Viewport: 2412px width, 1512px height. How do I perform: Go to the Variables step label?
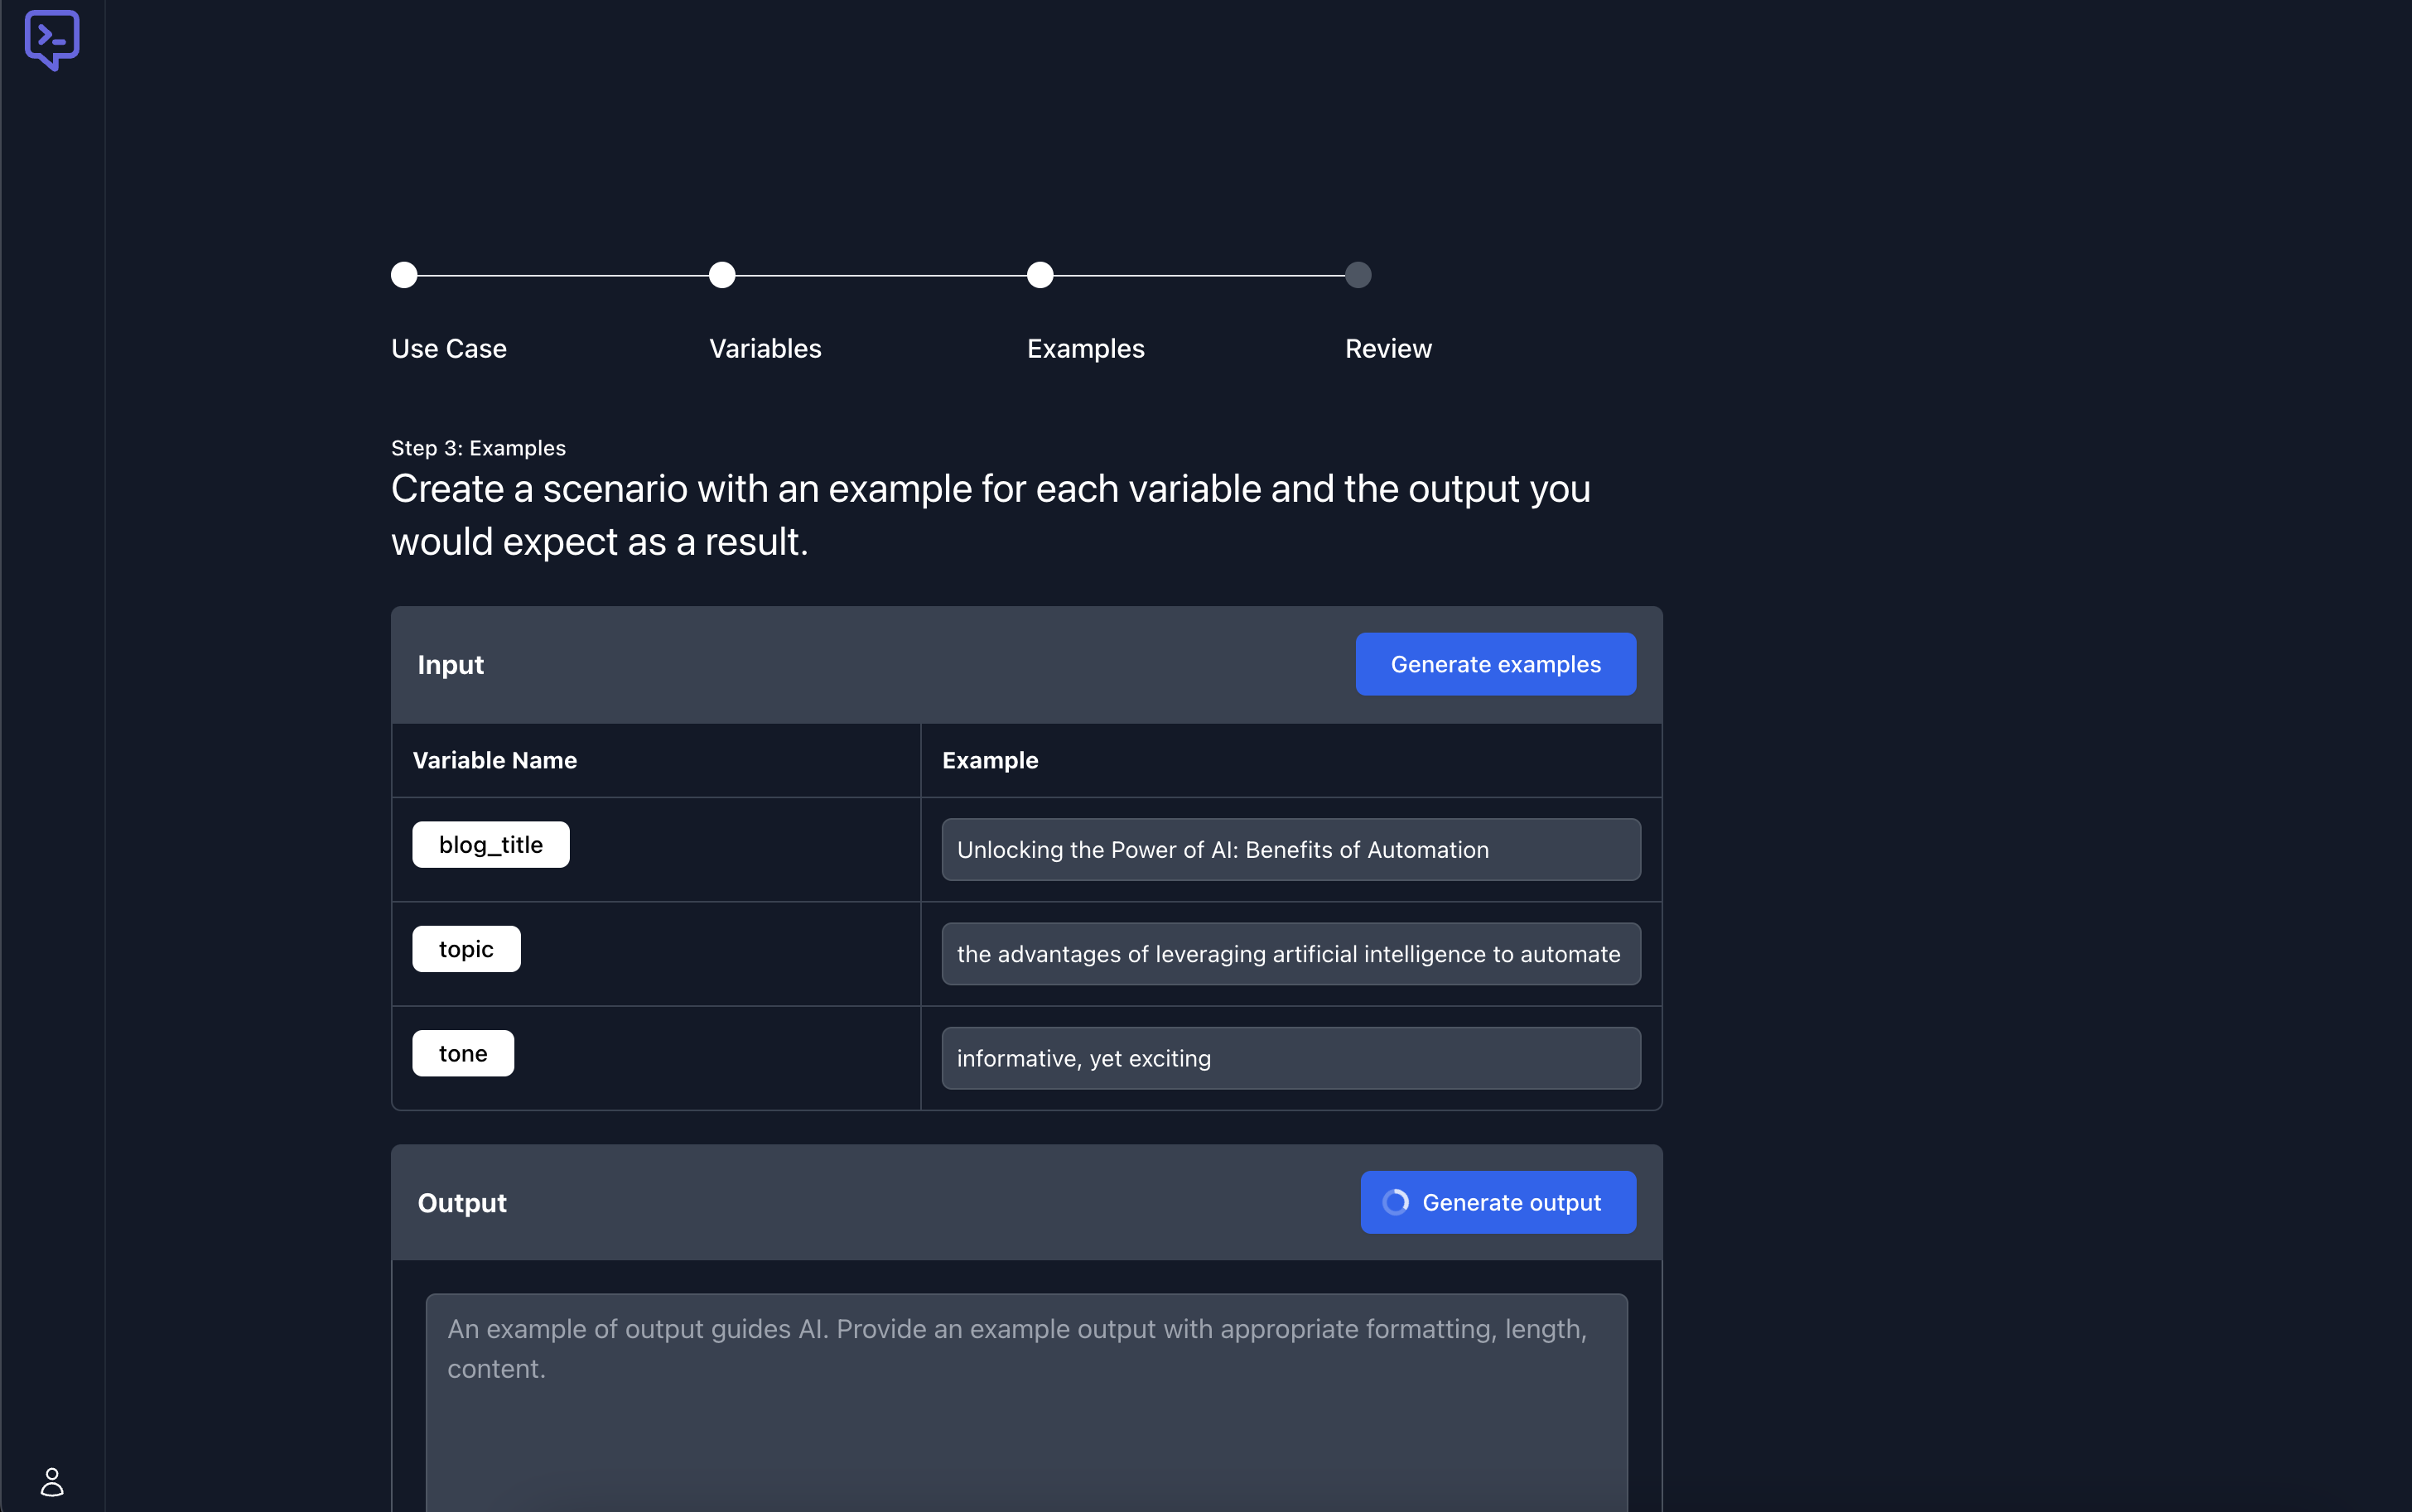[x=765, y=349]
